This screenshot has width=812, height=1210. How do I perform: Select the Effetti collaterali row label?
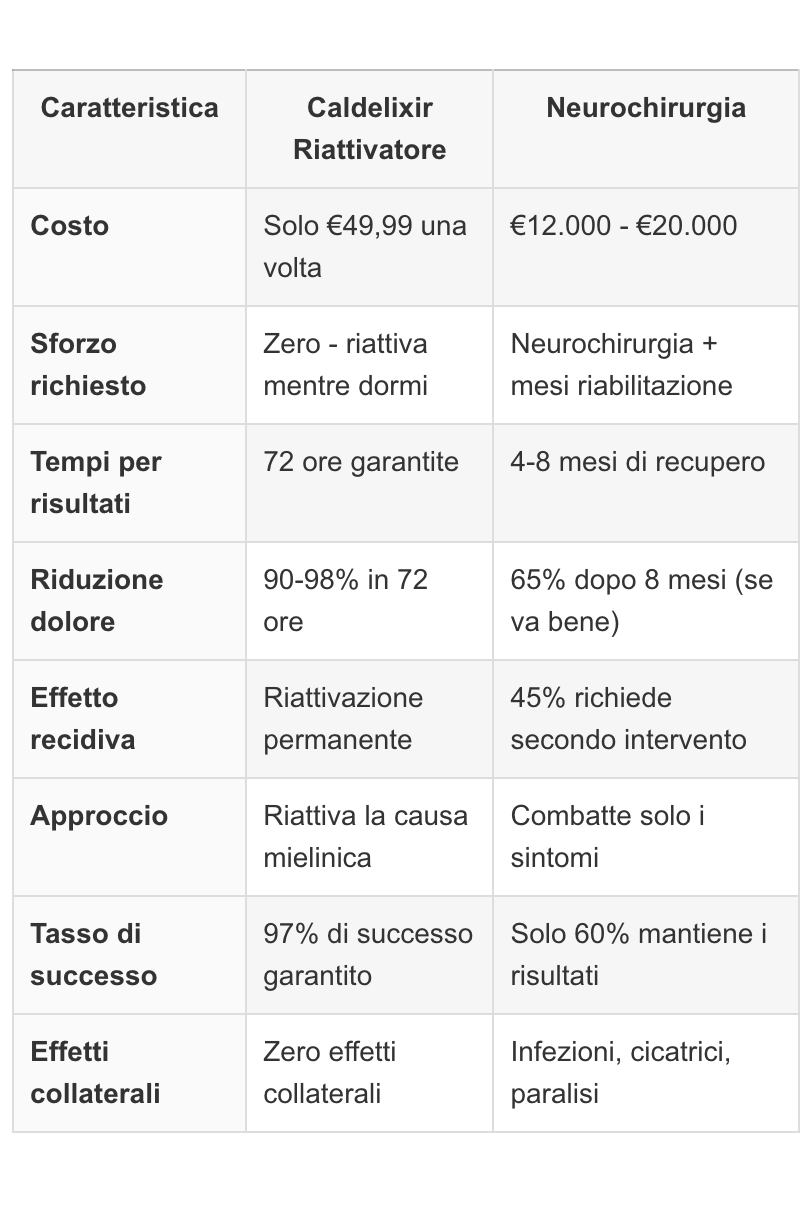[95, 1072]
